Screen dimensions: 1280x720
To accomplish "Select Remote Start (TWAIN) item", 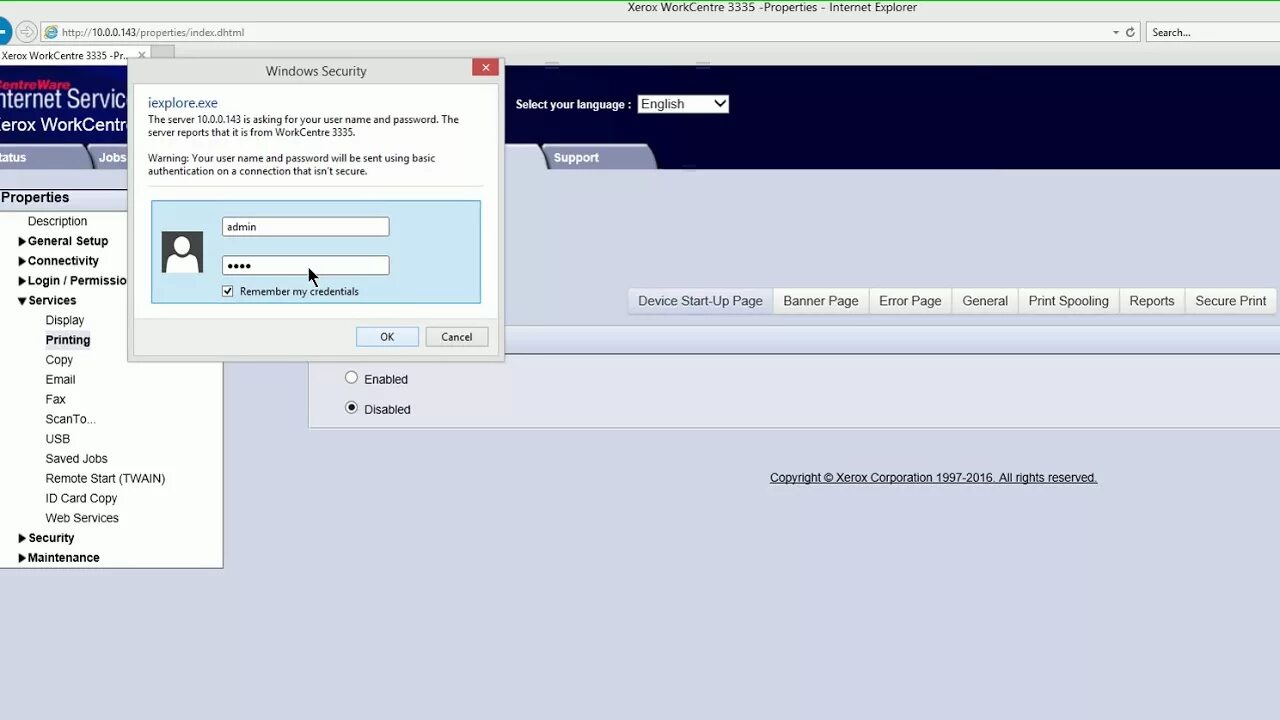I will click(105, 479).
